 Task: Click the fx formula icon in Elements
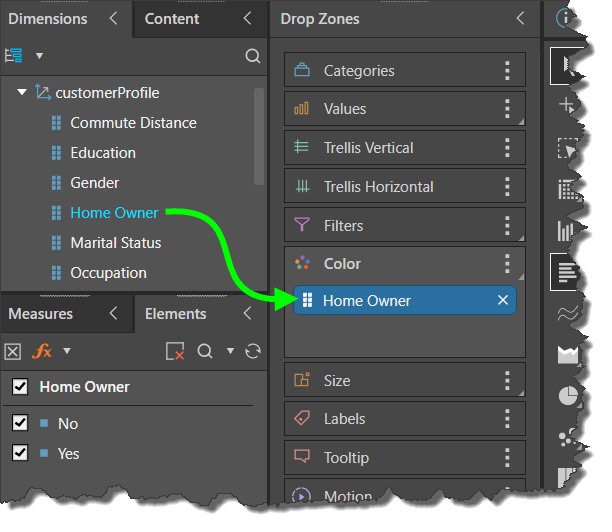click(x=42, y=351)
